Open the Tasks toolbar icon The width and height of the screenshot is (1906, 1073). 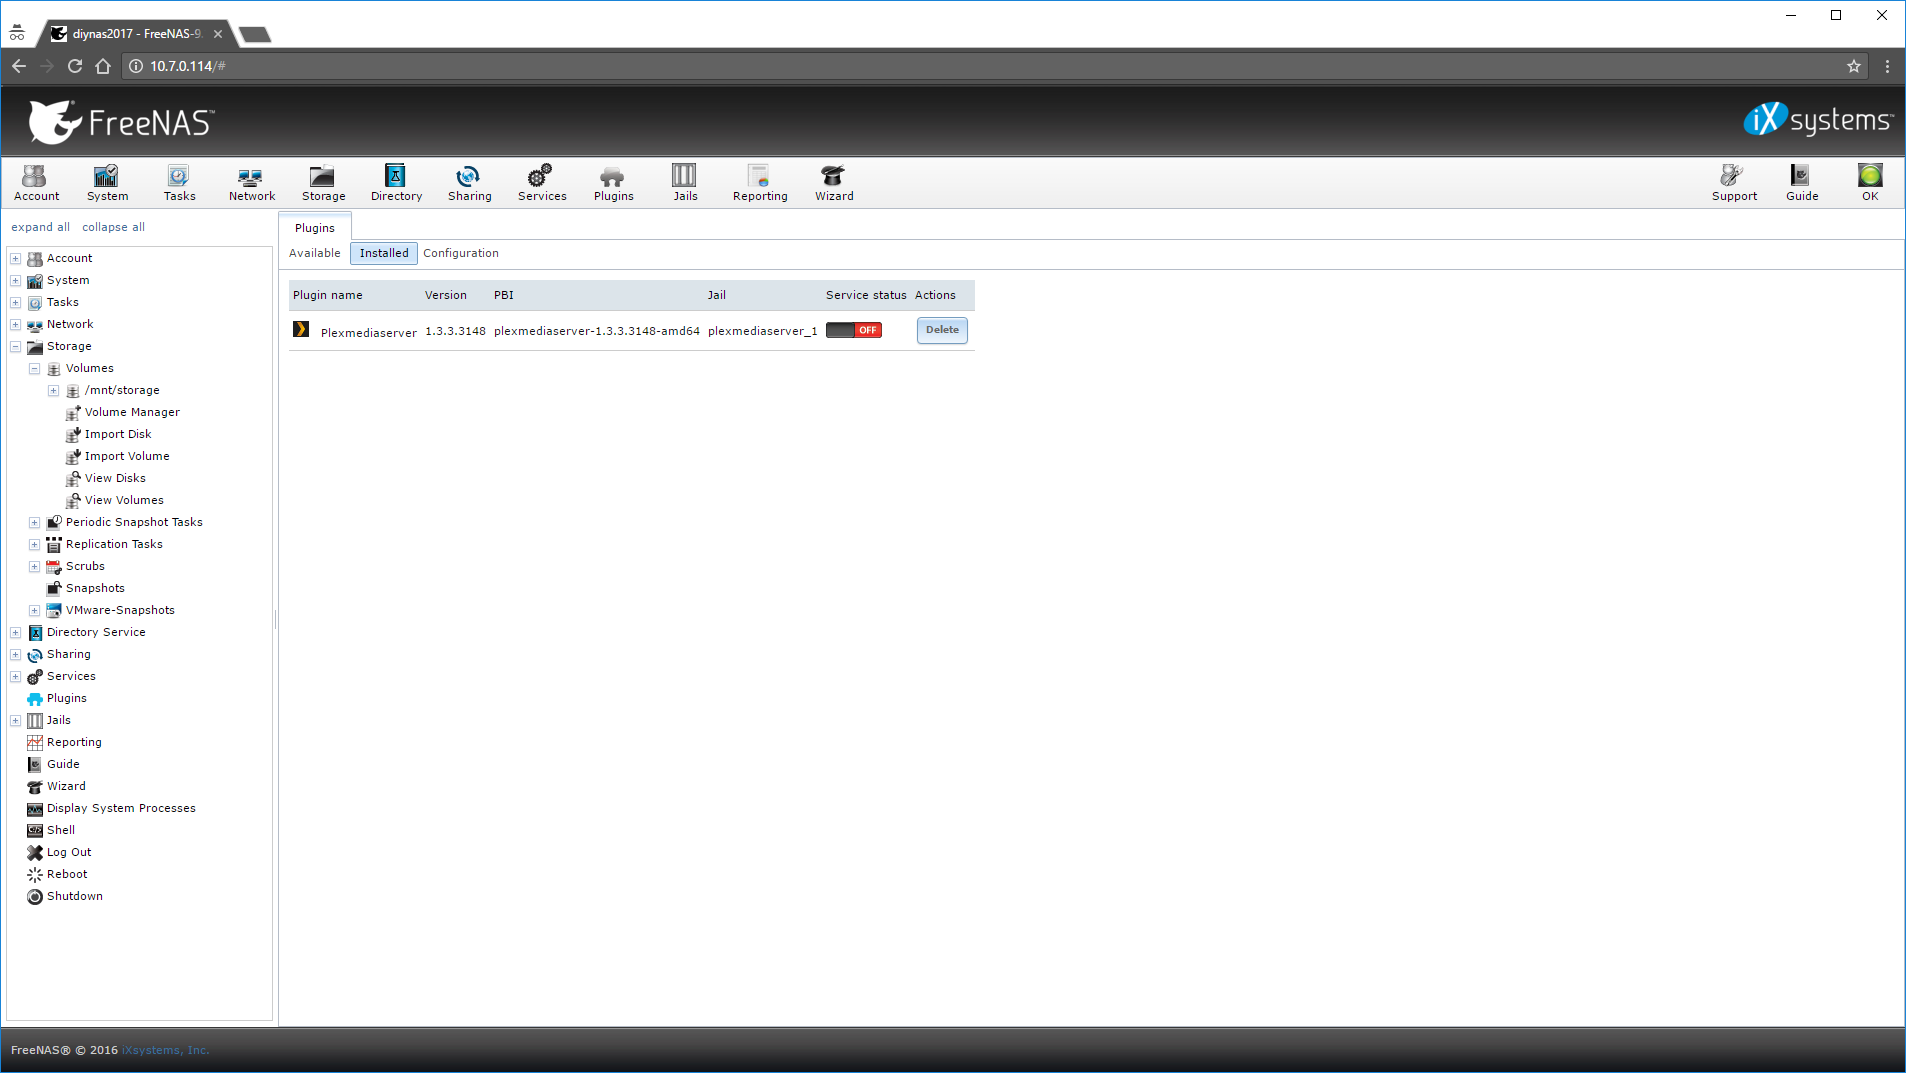tap(179, 183)
